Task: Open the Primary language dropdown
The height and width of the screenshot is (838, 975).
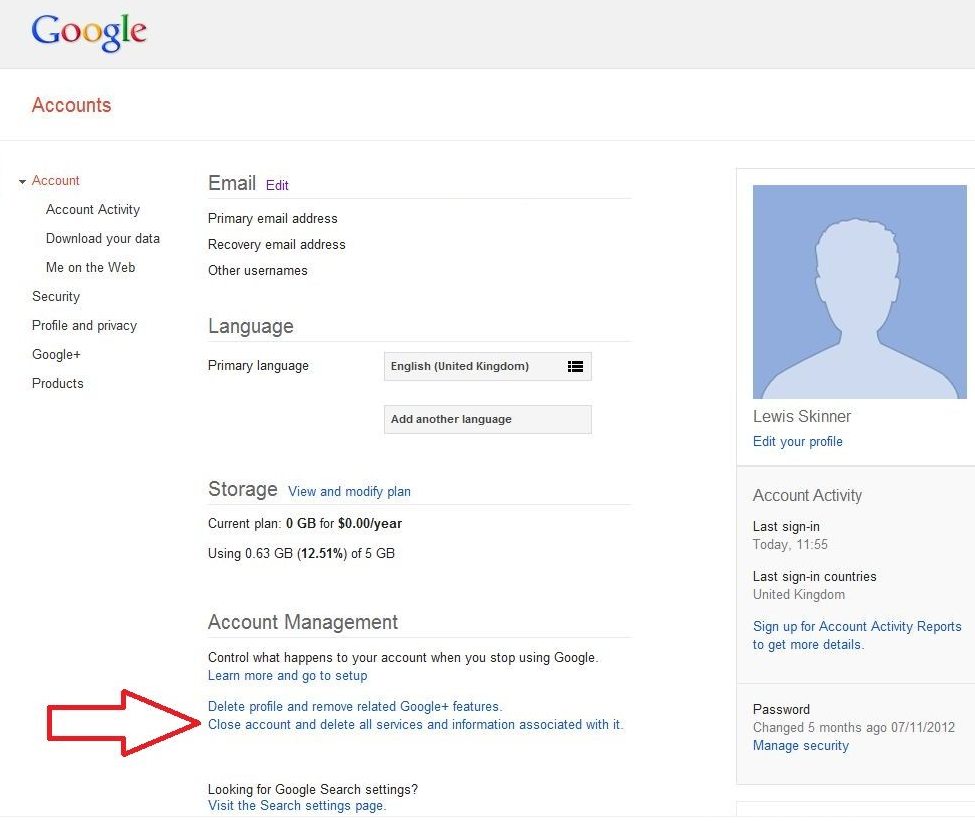Action: [488, 366]
